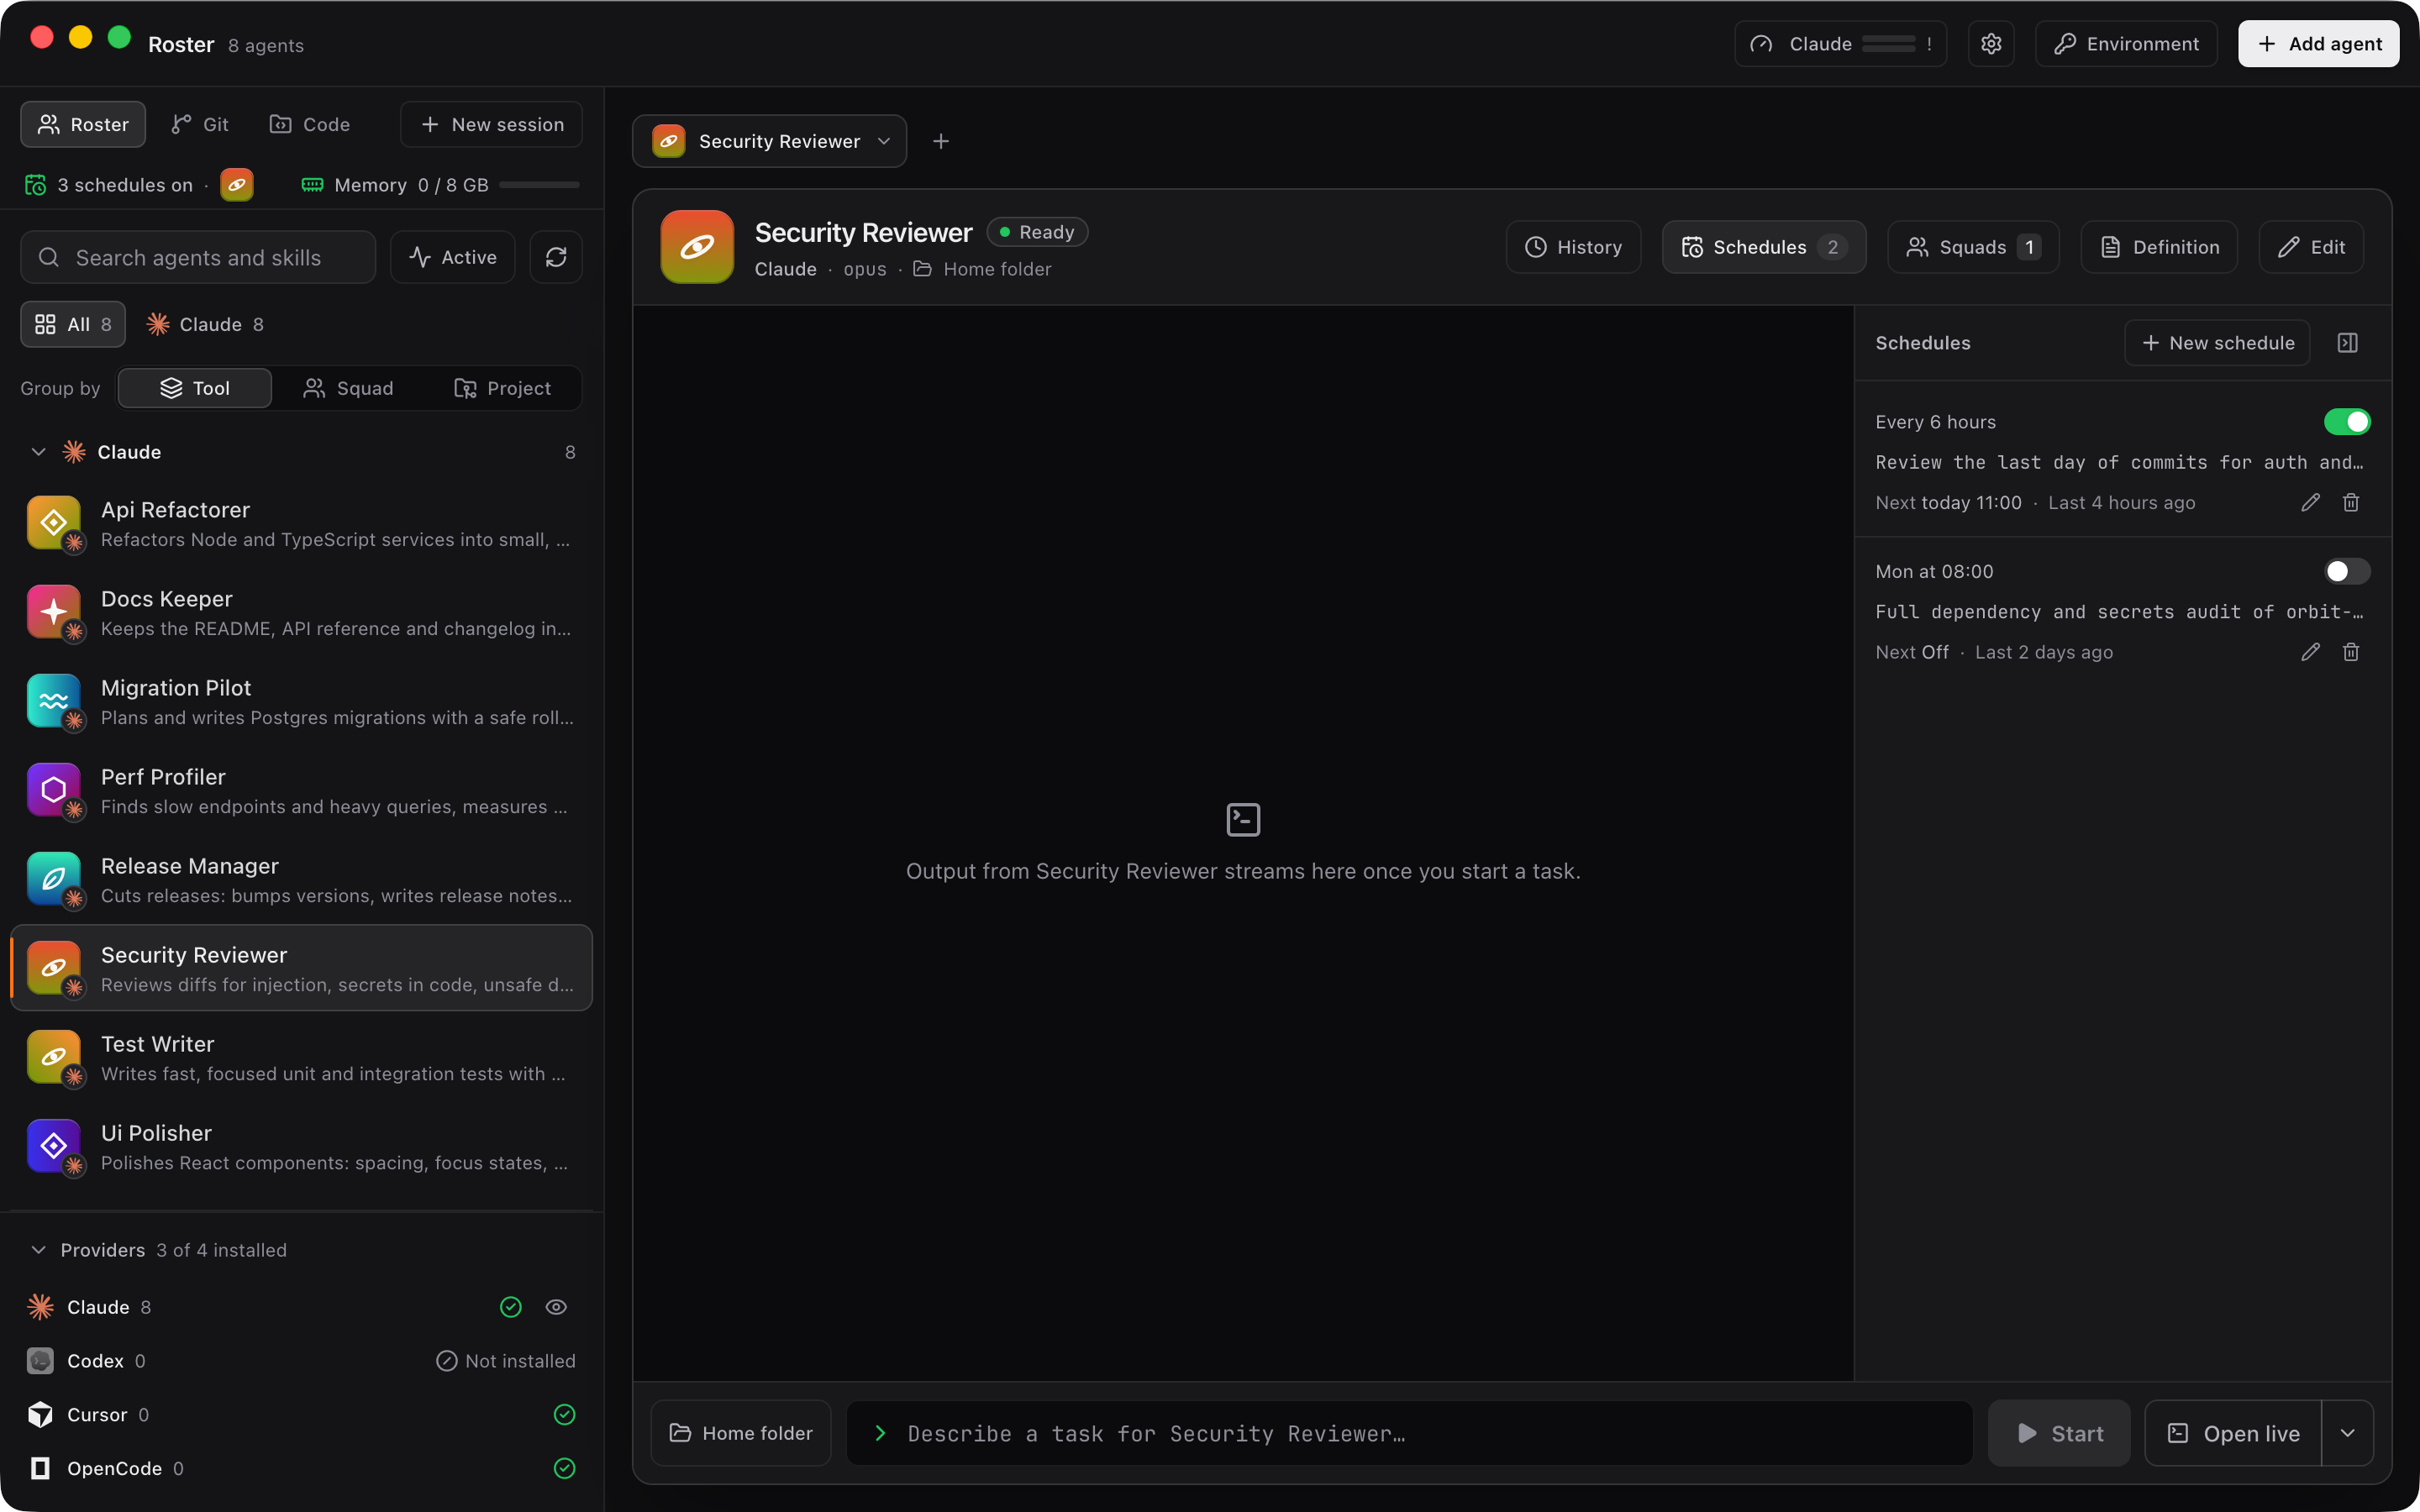The image size is (2420, 1512).
Task: Edit the 'Mon at 08:00' schedule pencil
Action: [2310, 652]
